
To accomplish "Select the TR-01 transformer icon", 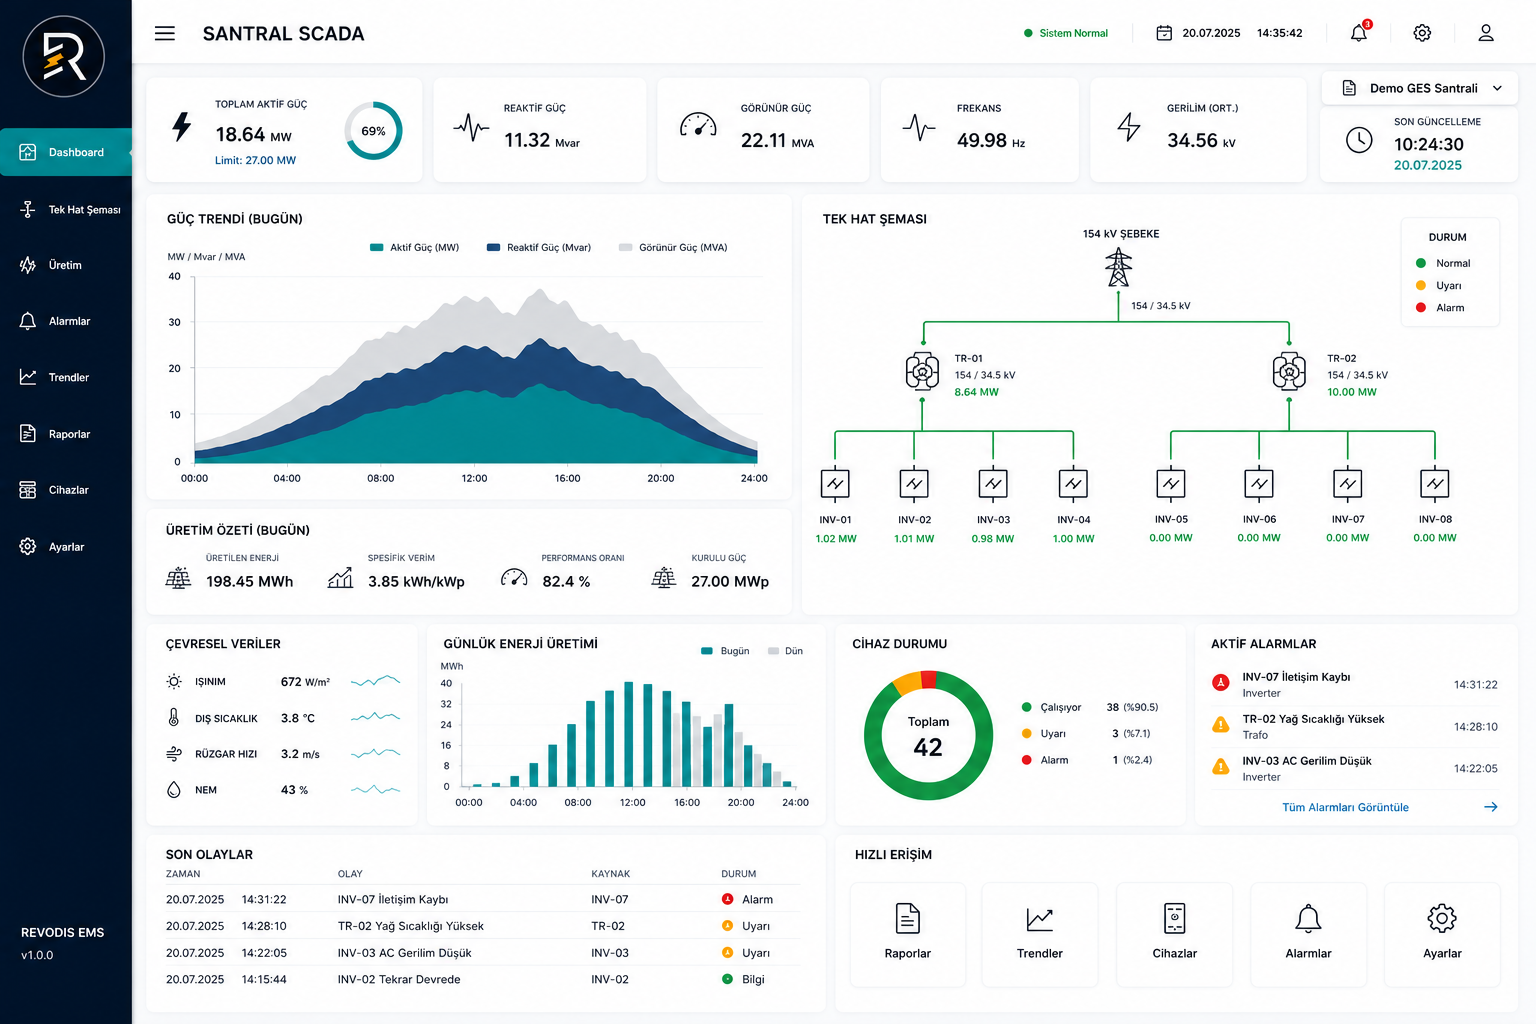I will [x=922, y=371].
